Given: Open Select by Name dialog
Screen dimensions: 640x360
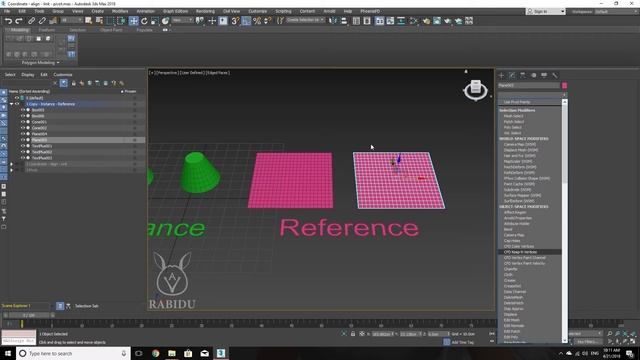Looking at the screenshot, I should [99, 20].
